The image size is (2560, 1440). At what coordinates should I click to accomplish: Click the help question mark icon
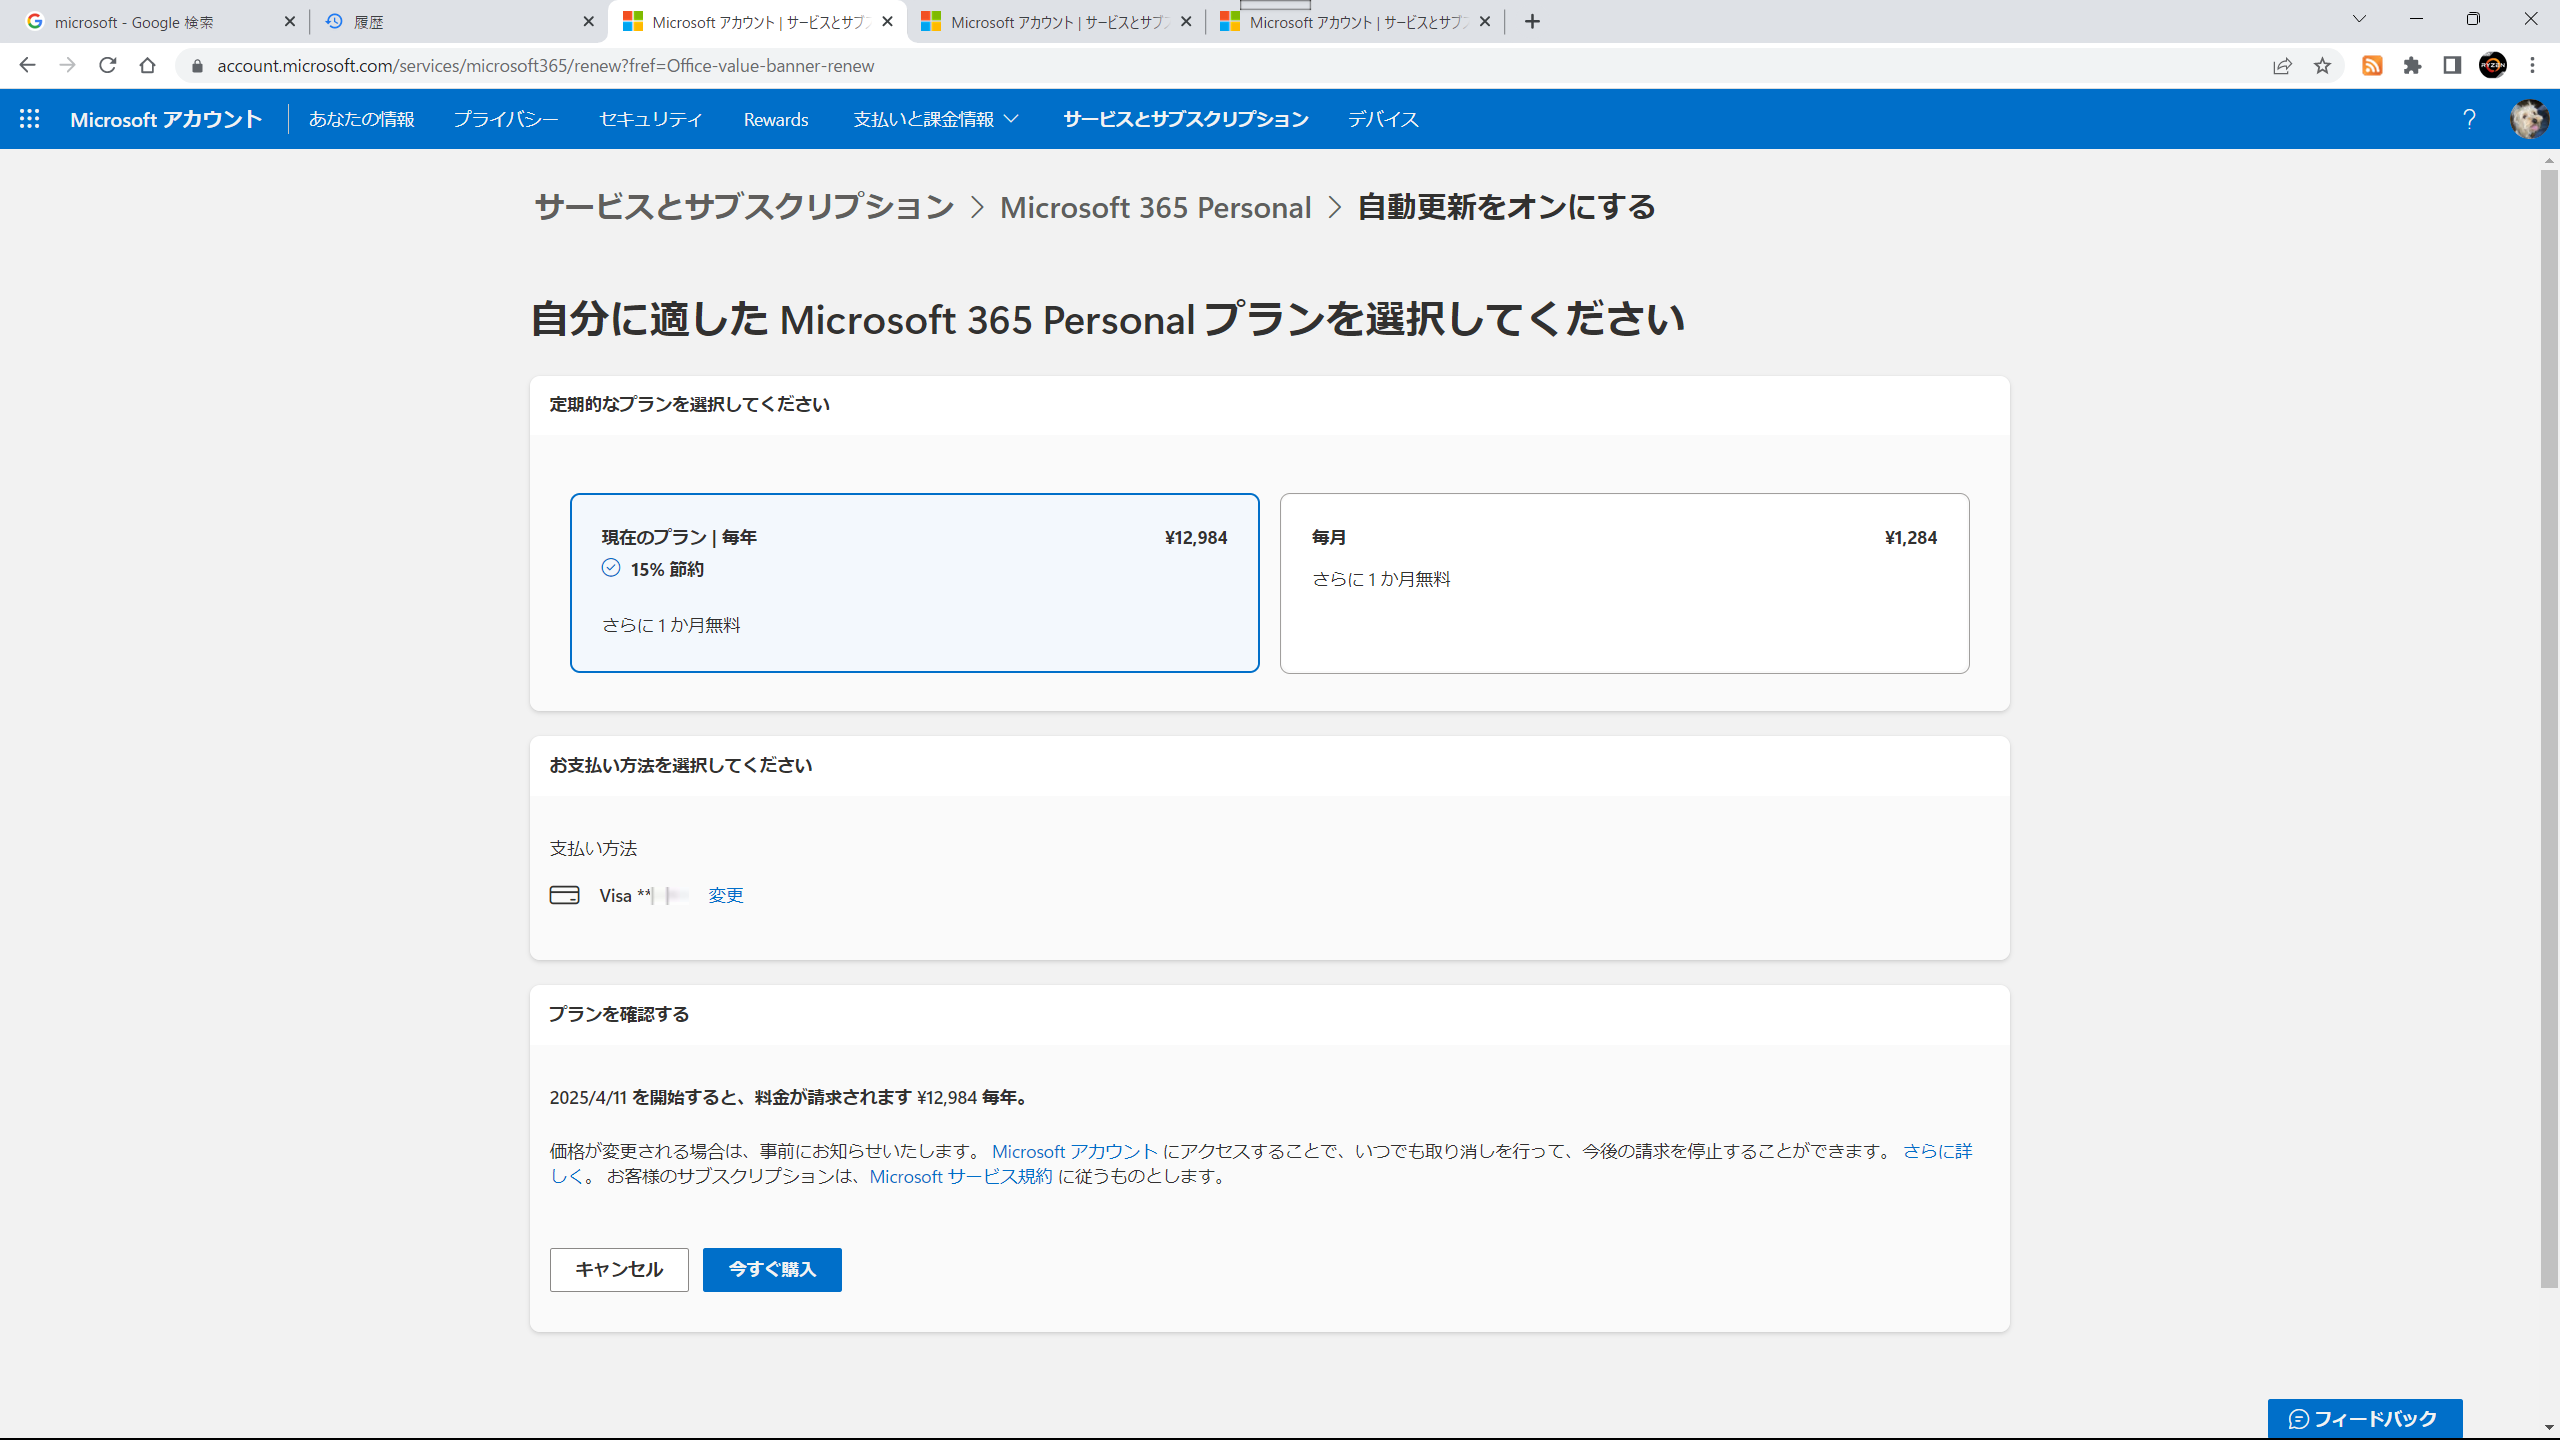point(2469,119)
